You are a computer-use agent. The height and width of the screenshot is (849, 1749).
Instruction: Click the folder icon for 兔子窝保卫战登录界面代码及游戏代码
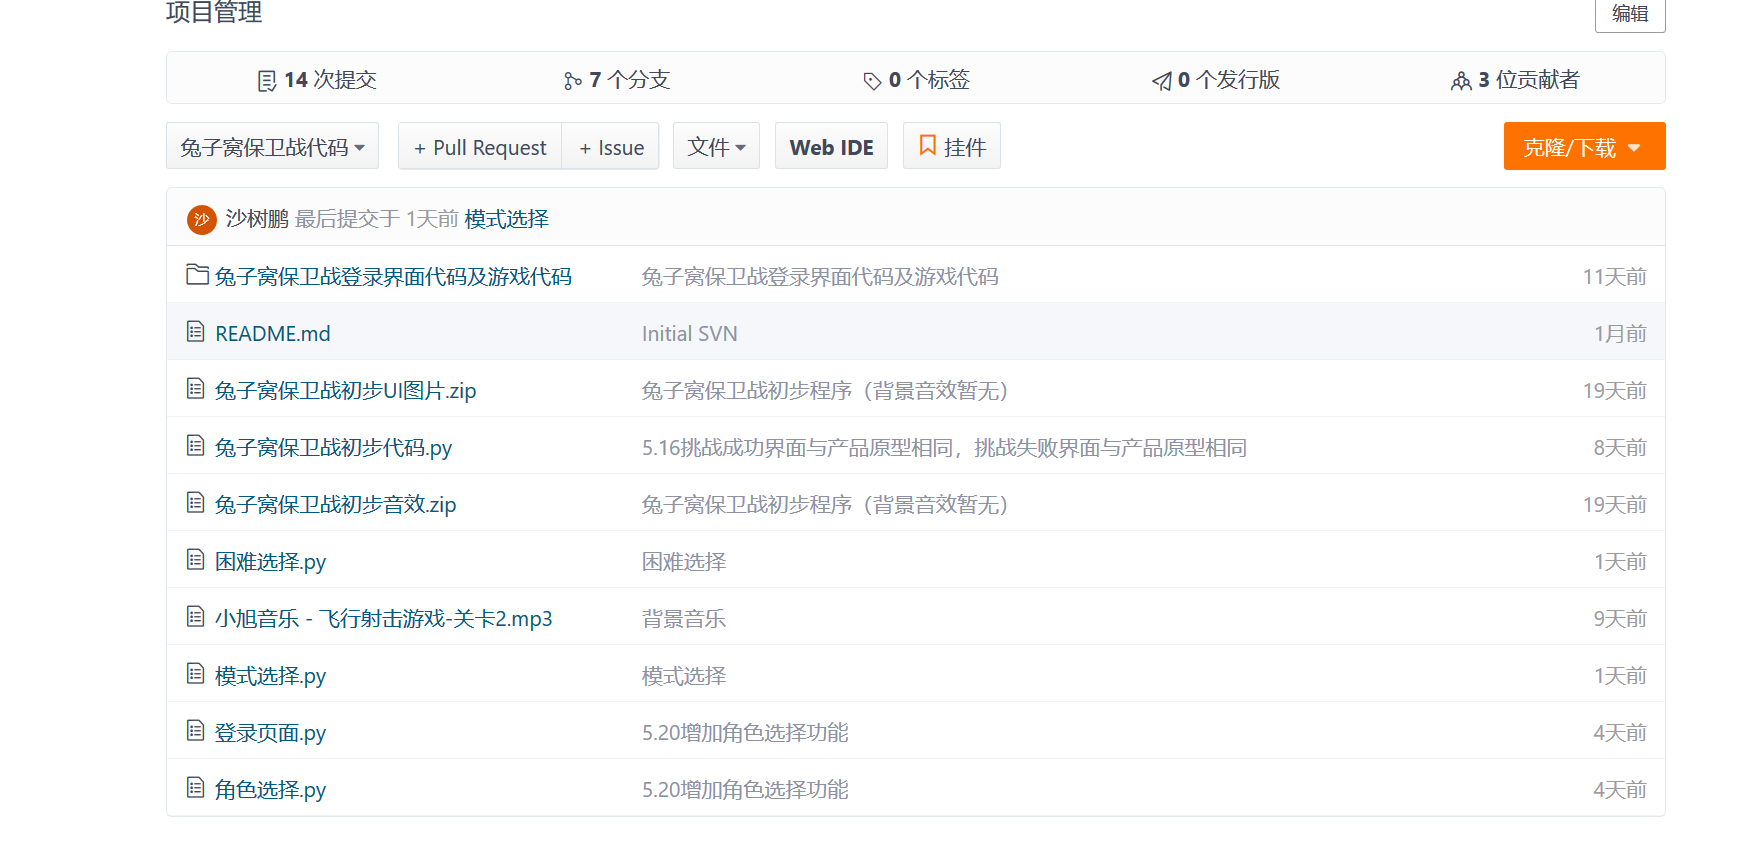pos(197,275)
